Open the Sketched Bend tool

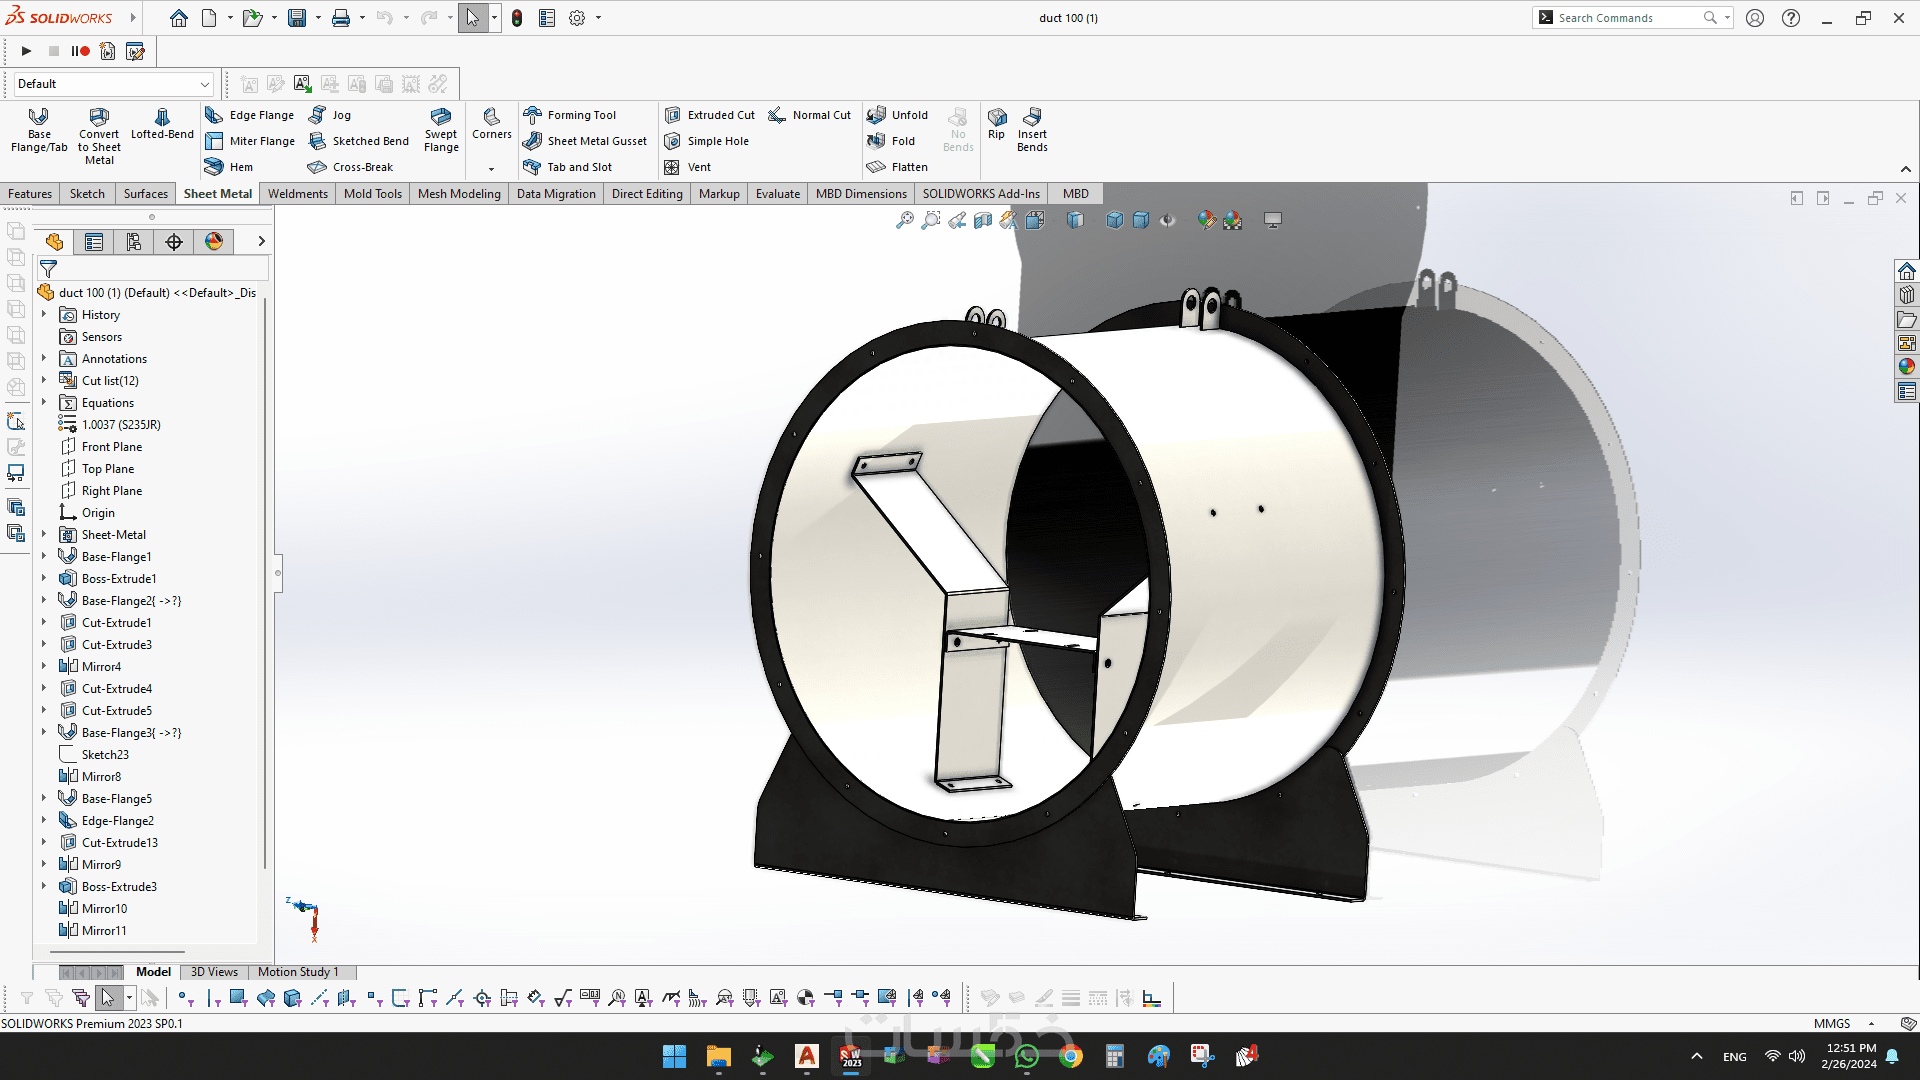coord(359,141)
